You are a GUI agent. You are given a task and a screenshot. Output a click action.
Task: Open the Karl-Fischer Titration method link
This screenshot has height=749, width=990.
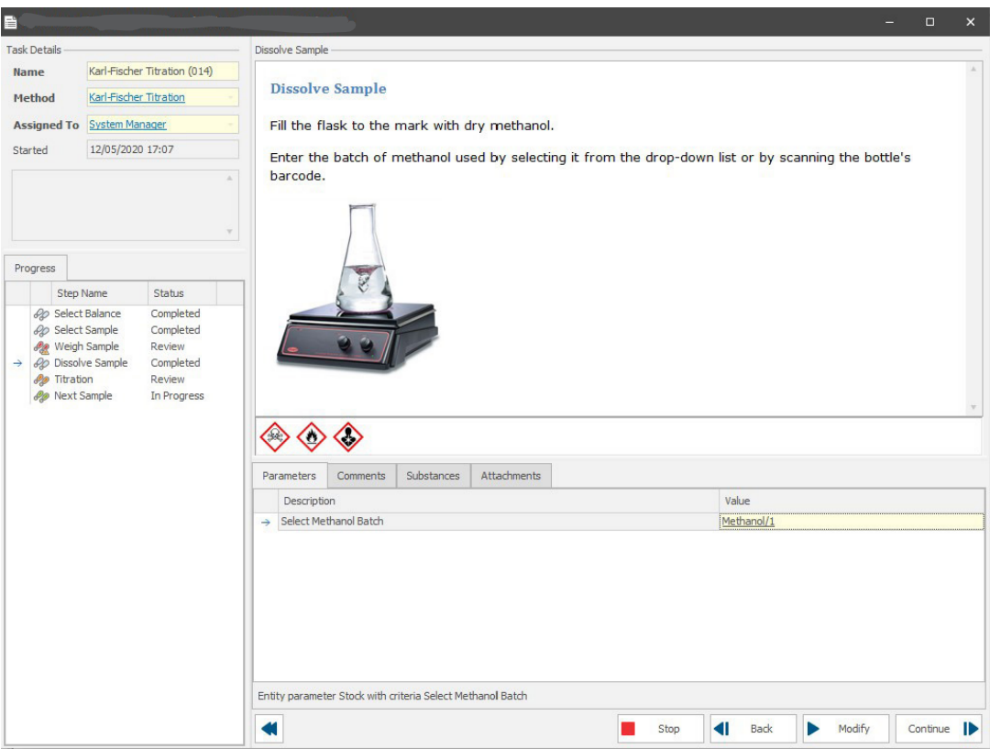[x=137, y=98]
